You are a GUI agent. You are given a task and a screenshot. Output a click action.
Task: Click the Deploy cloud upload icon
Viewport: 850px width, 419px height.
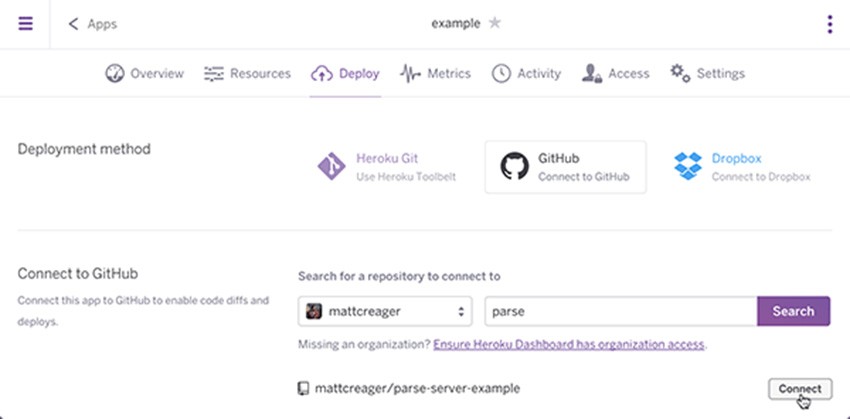(x=321, y=74)
